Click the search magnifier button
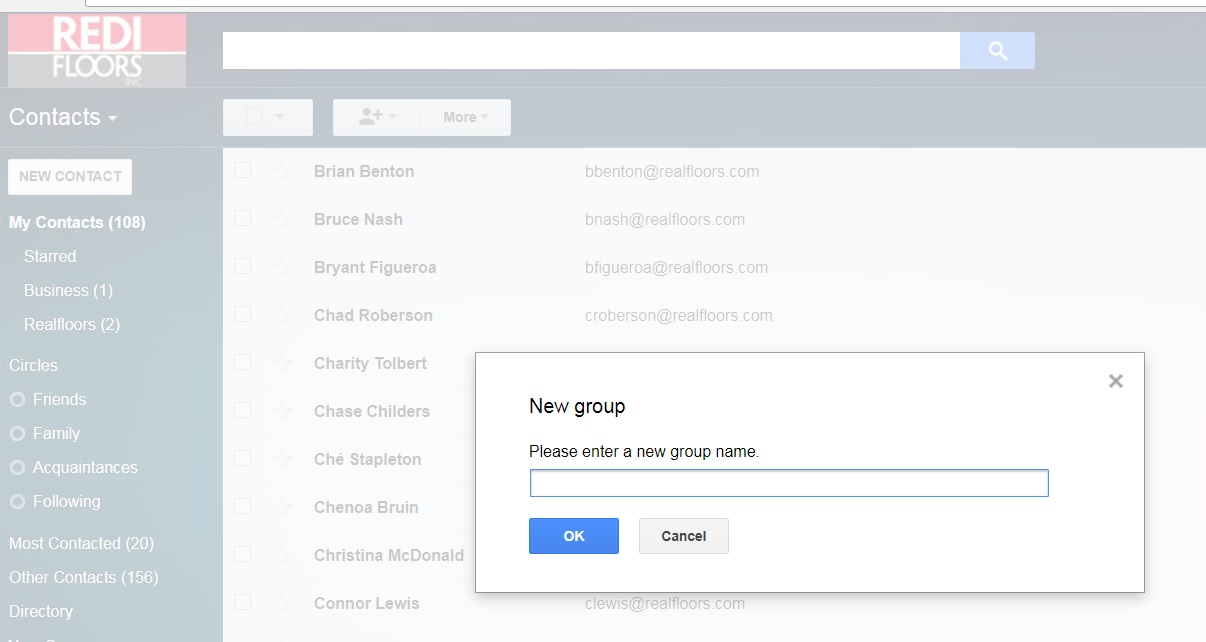The width and height of the screenshot is (1206, 642). (997, 51)
